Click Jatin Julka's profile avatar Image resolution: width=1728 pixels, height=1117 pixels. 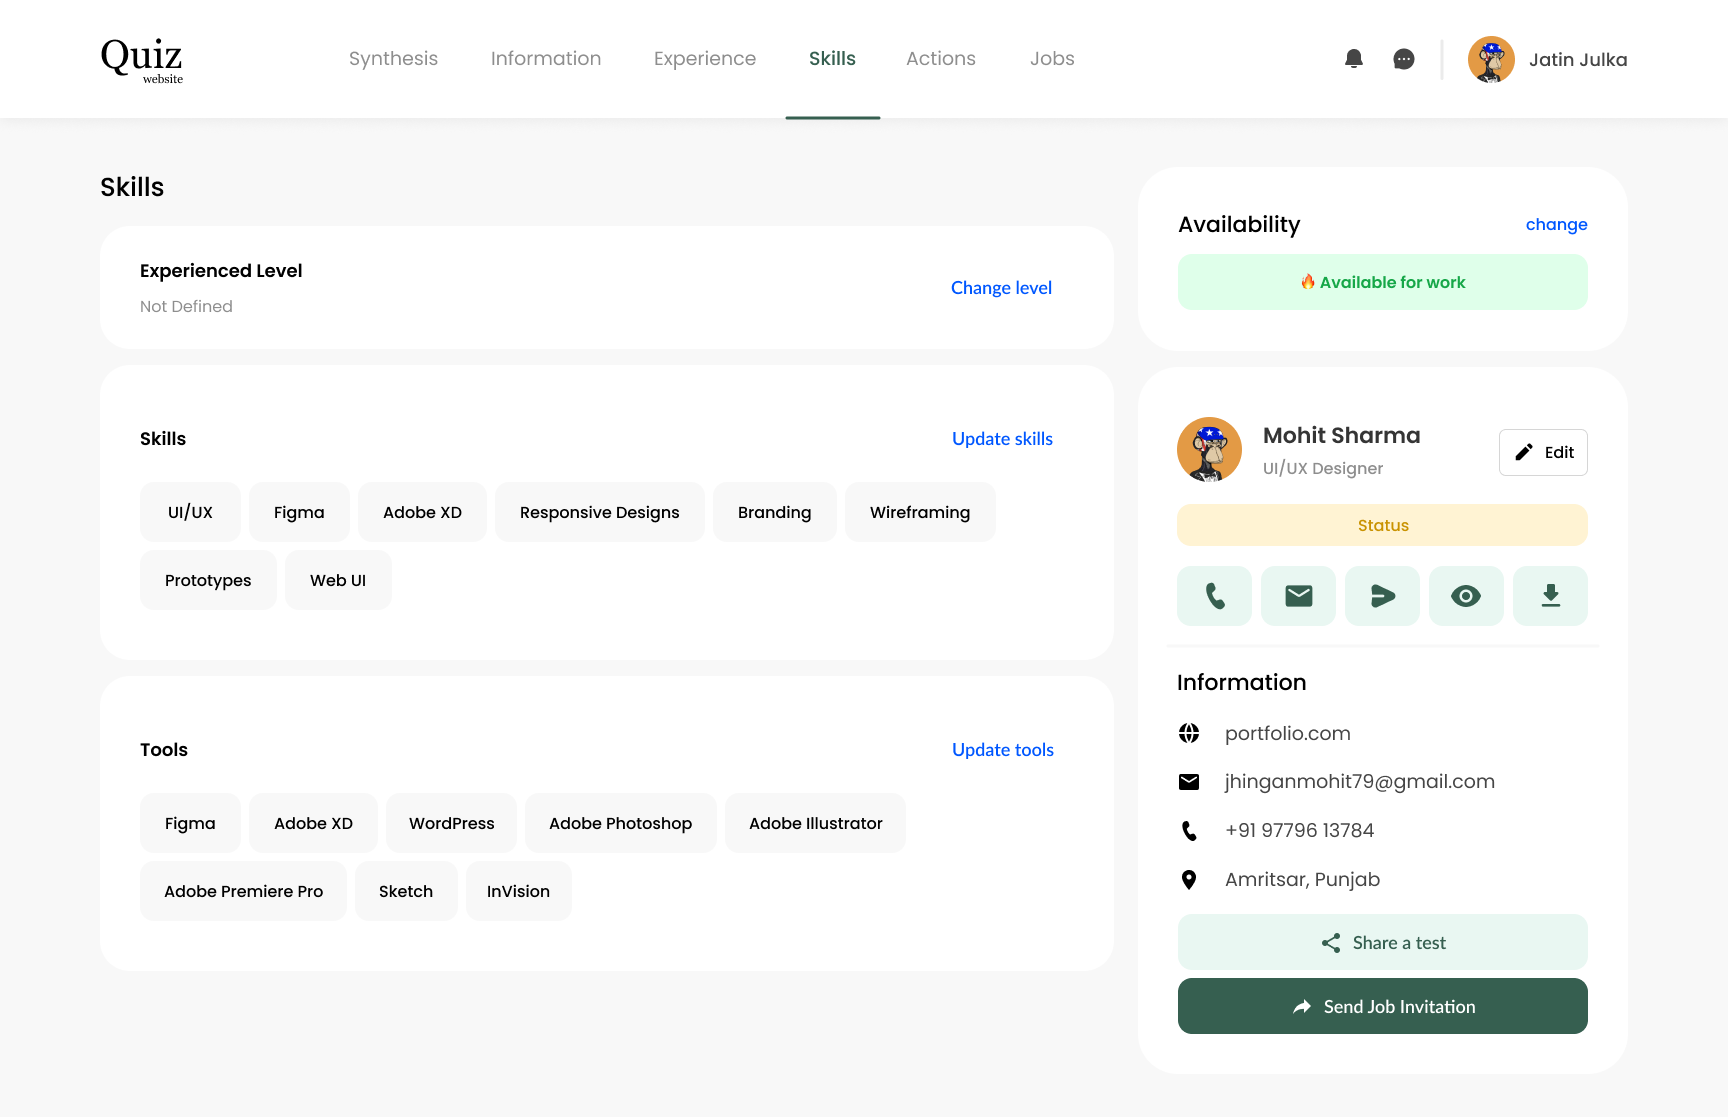[x=1491, y=59]
